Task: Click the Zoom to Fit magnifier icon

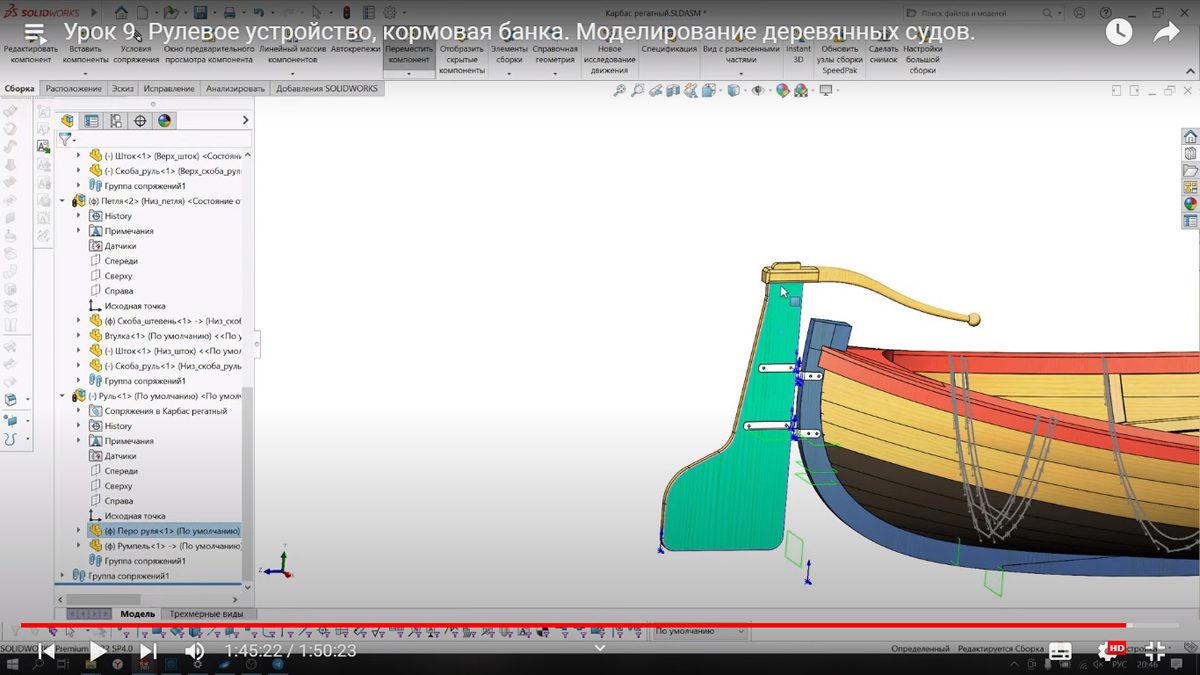Action: coord(620,91)
